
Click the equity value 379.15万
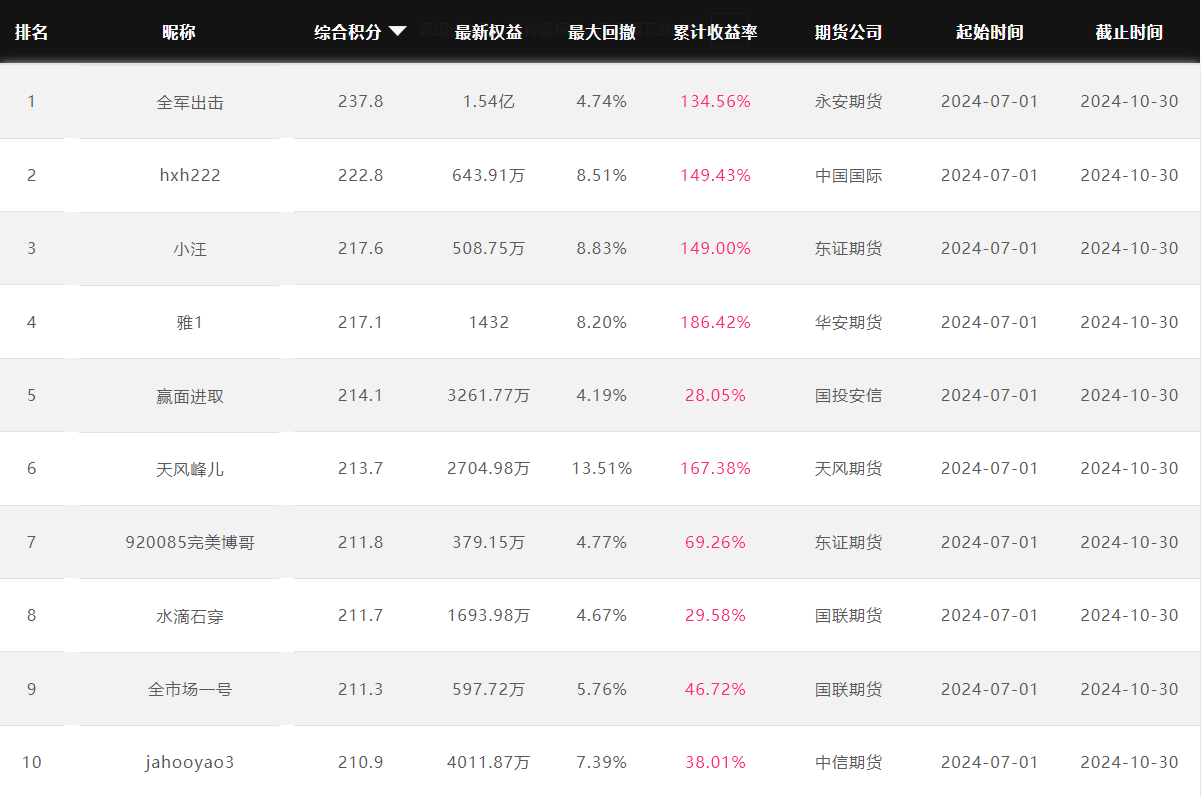coord(489,542)
